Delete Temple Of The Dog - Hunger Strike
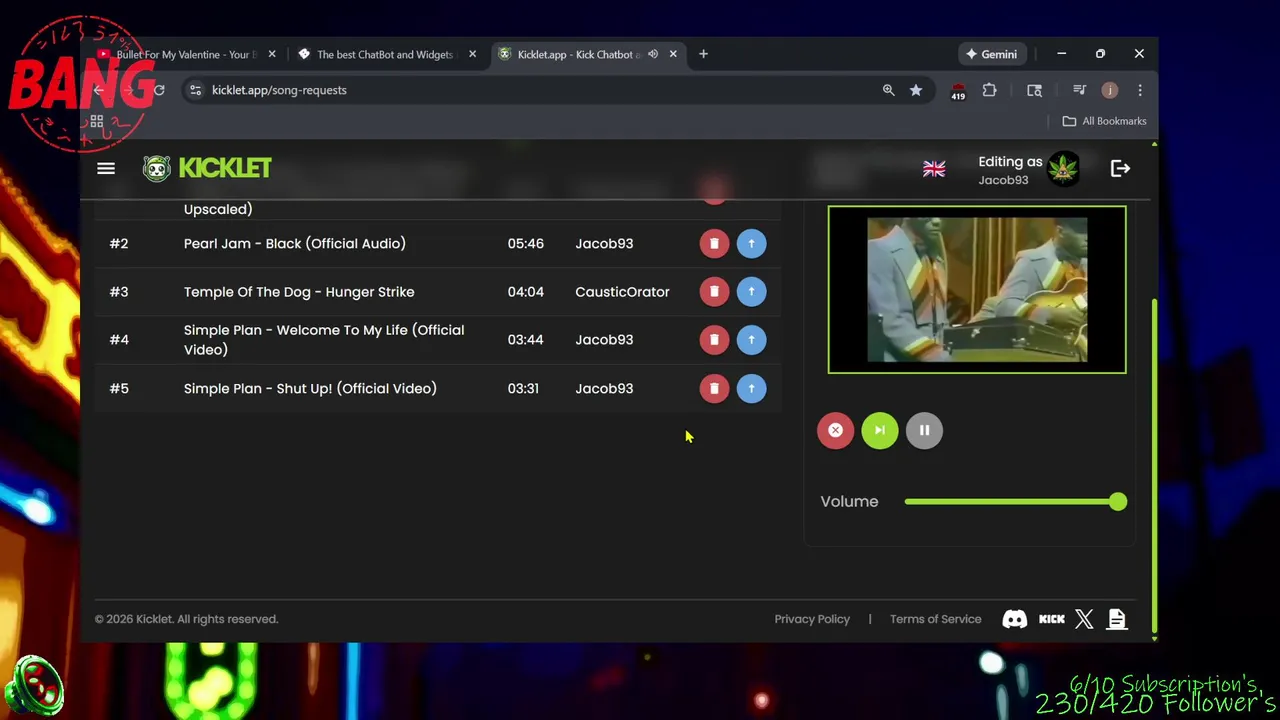Viewport: 1280px width, 720px height. coord(714,291)
